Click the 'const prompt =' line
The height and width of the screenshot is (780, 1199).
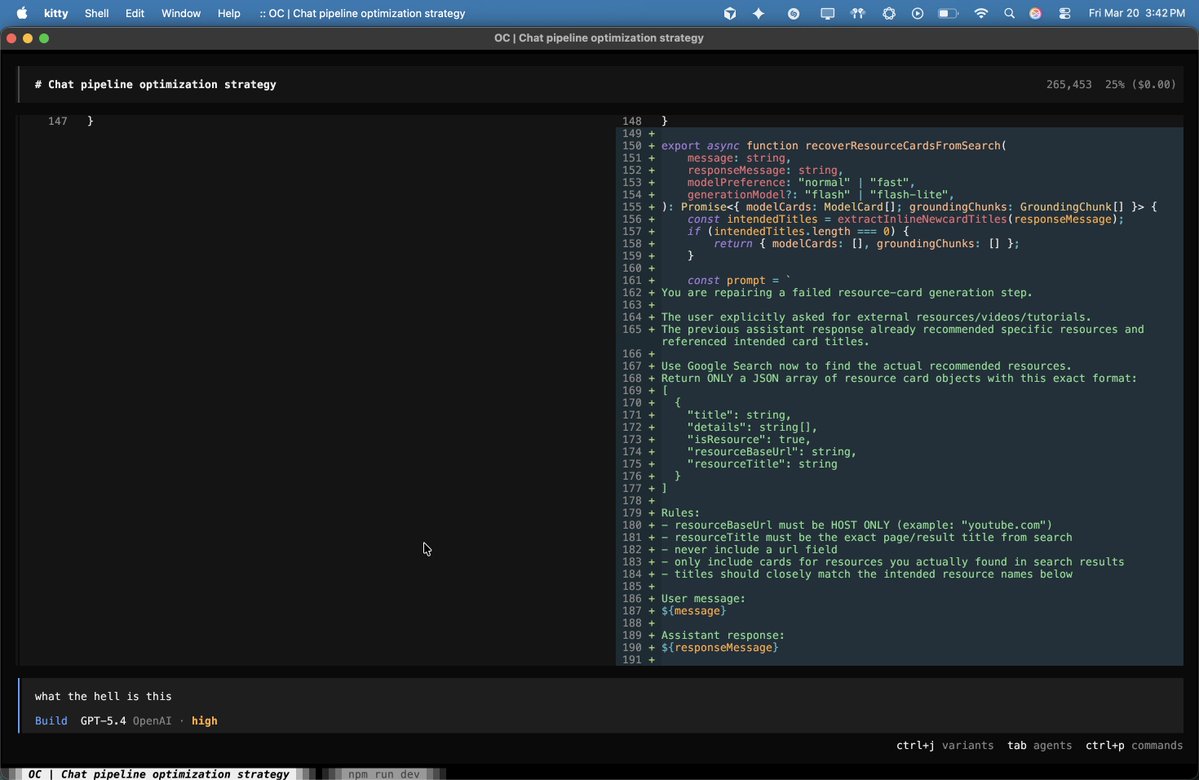tap(739, 280)
